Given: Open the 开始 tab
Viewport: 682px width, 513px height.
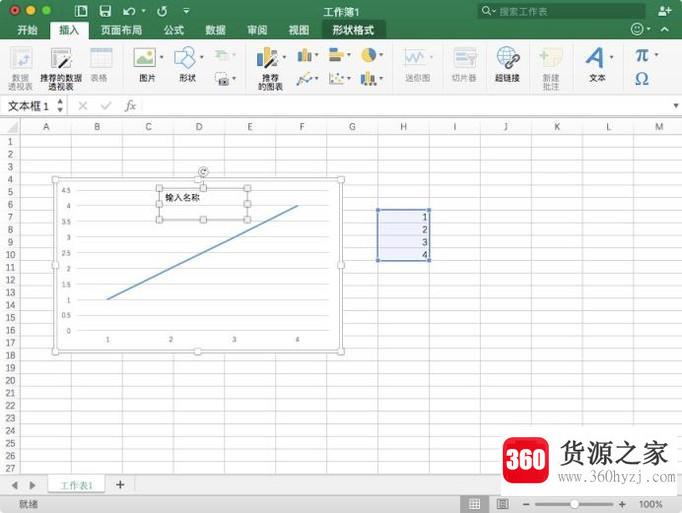Looking at the screenshot, I should (x=27, y=30).
